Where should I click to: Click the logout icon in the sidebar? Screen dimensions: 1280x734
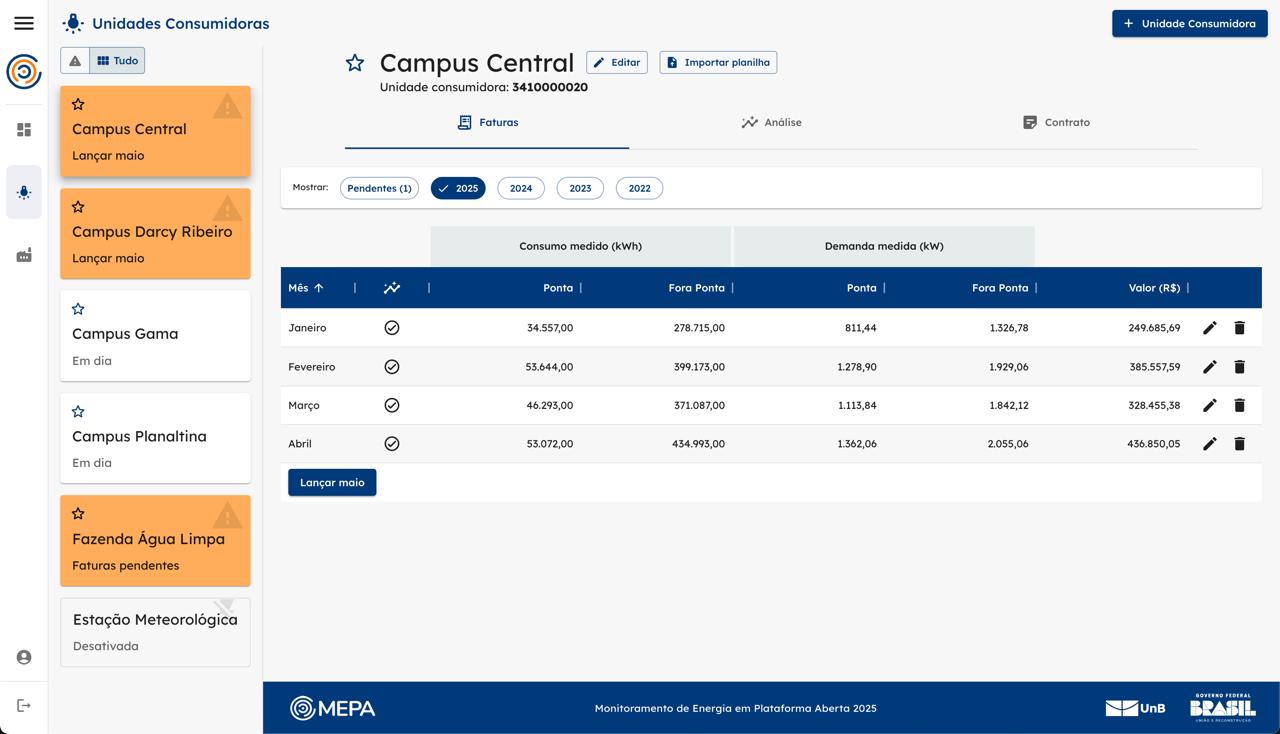point(24,706)
